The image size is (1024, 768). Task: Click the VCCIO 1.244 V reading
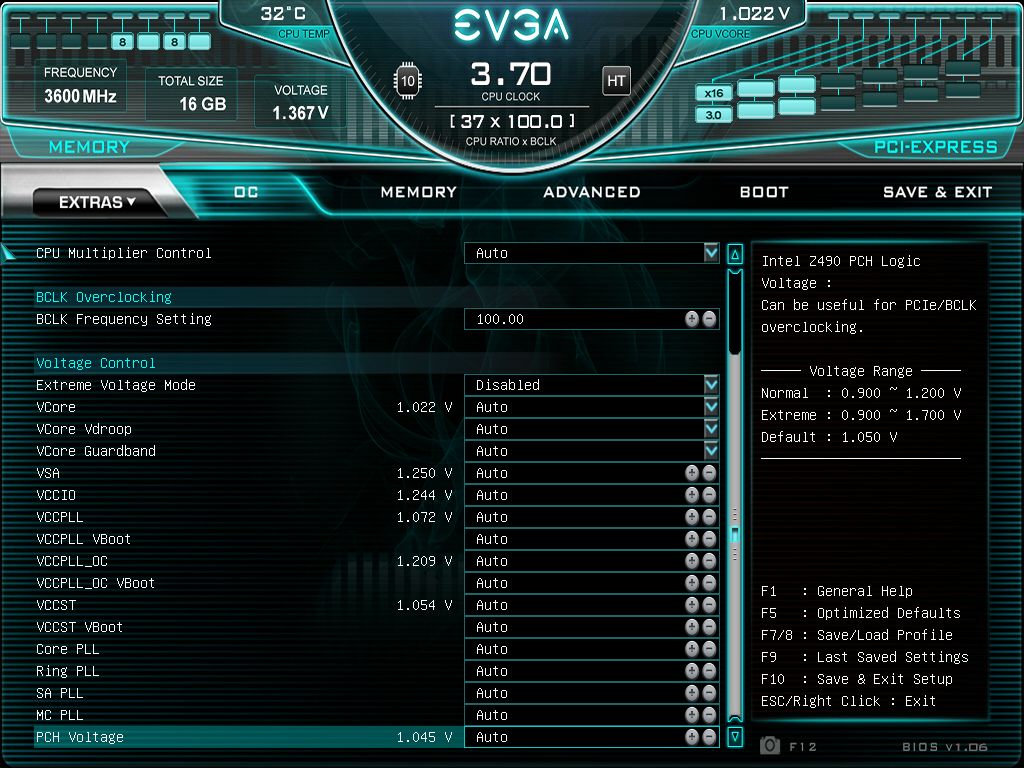click(x=424, y=495)
